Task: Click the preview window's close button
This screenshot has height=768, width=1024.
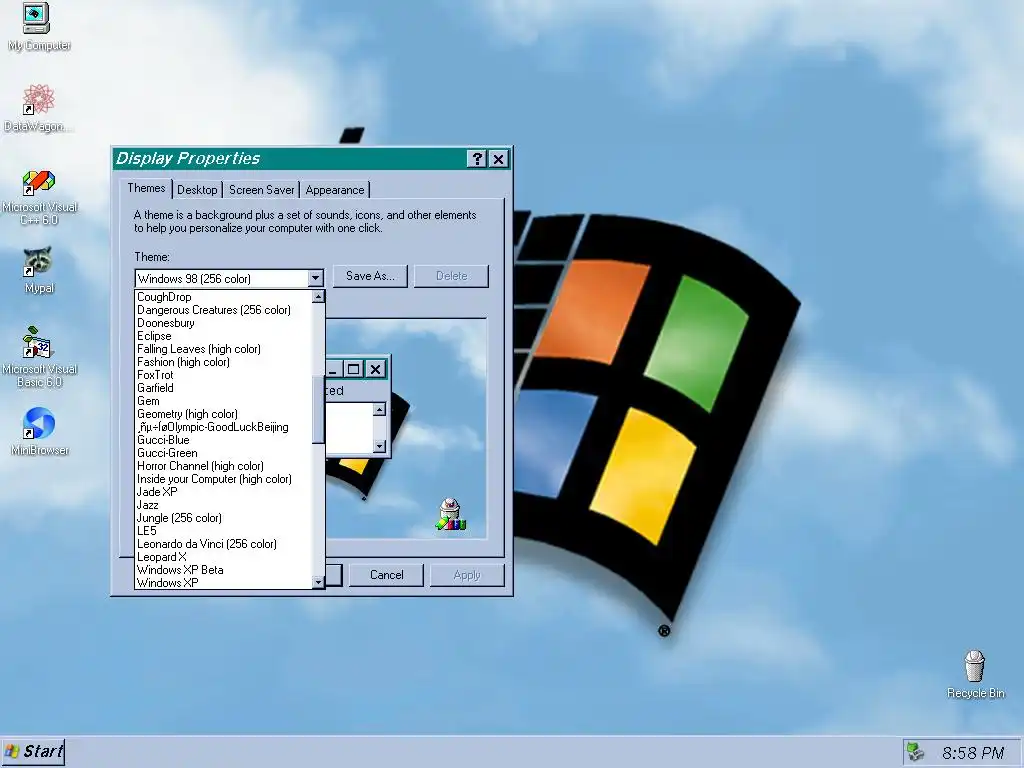Action: (376, 369)
